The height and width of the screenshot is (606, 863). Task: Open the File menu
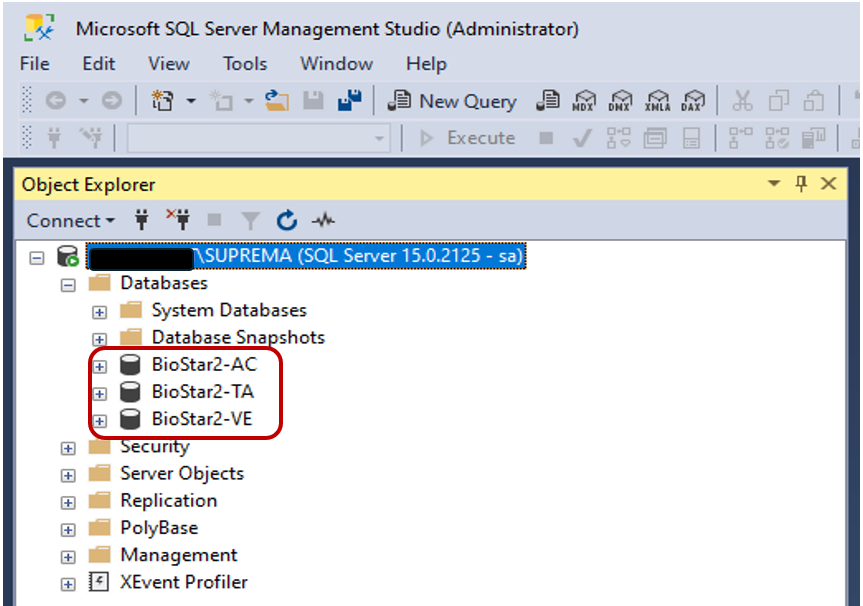tap(35, 64)
